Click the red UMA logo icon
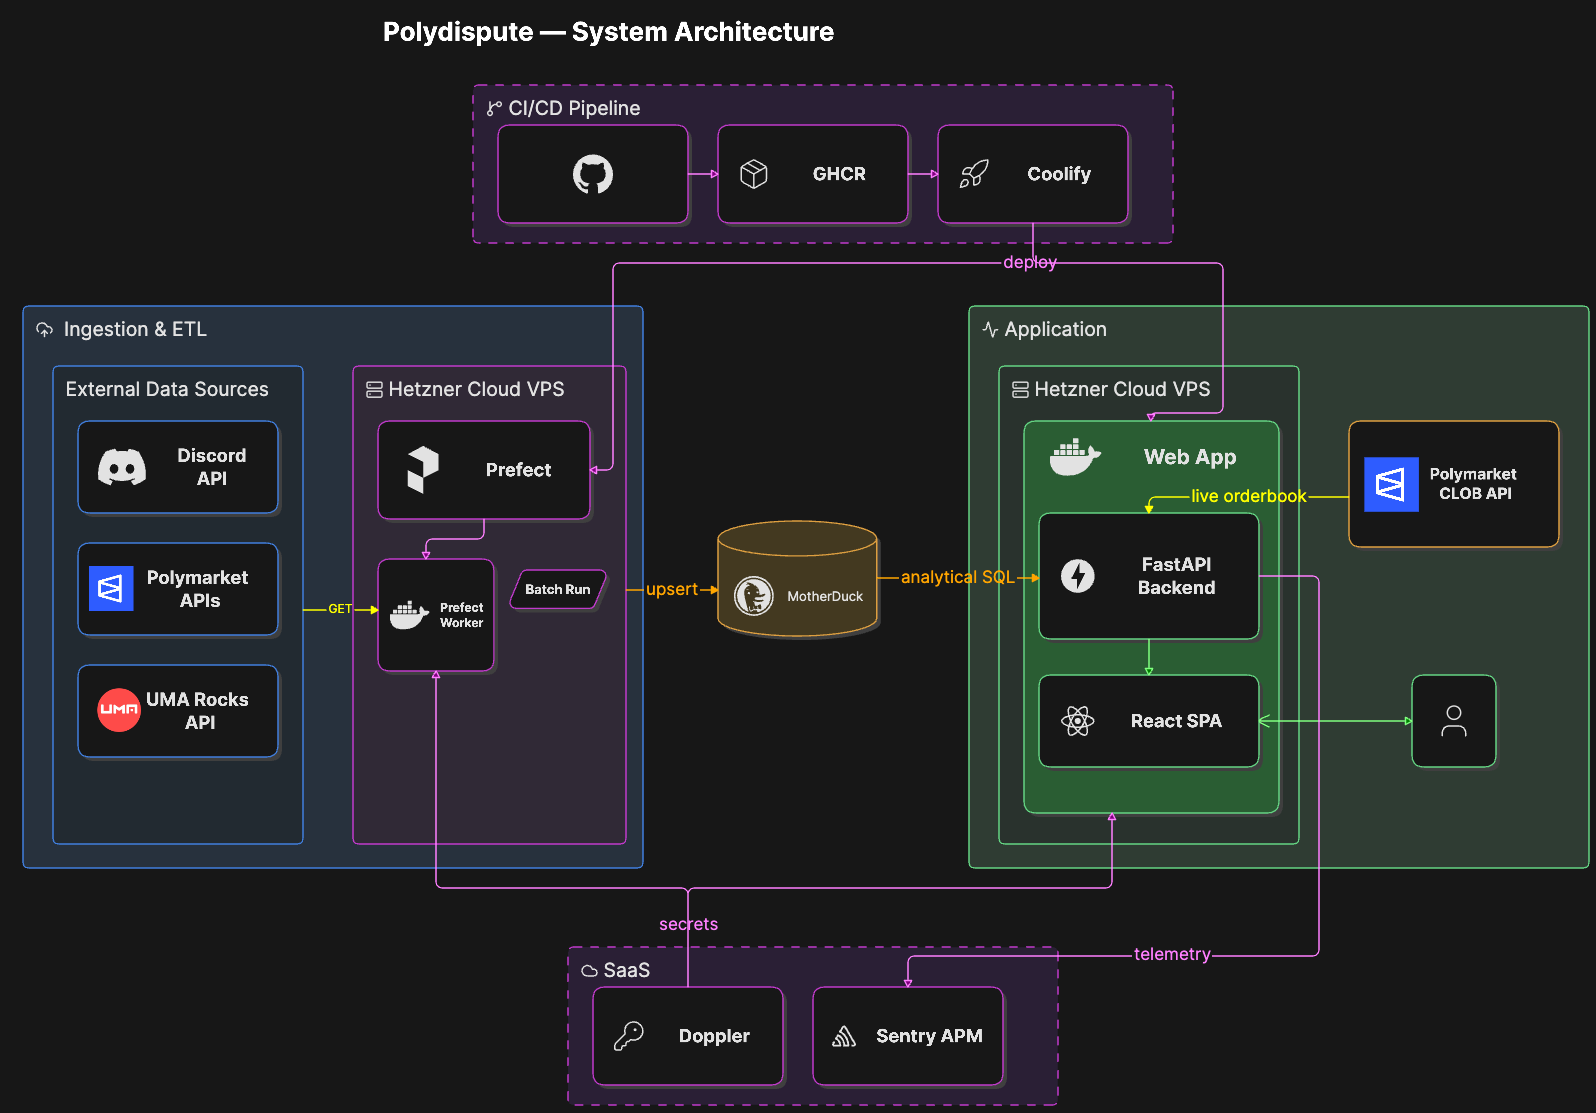The image size is (1596, 1113). pyautogui.click(x=119, y=710)
